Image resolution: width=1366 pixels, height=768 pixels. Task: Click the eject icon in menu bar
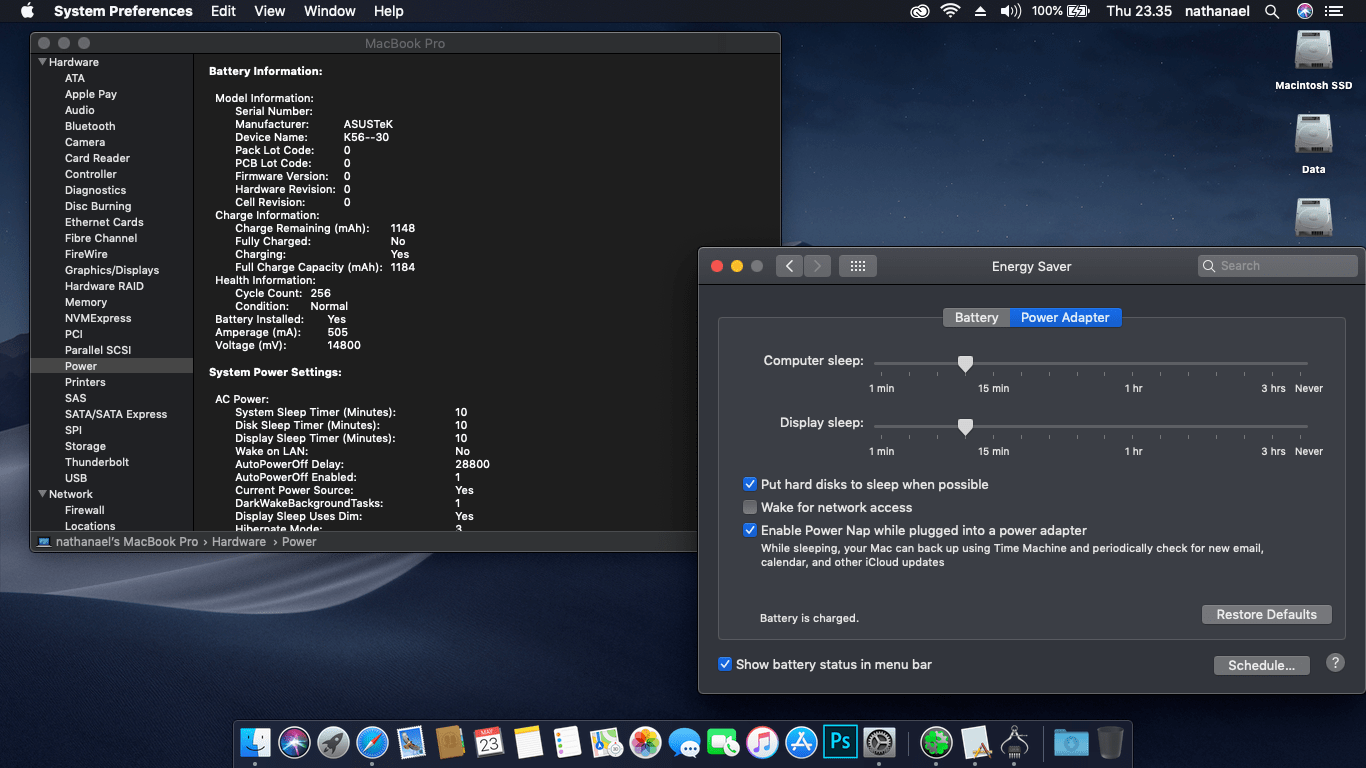pos(978,11)
